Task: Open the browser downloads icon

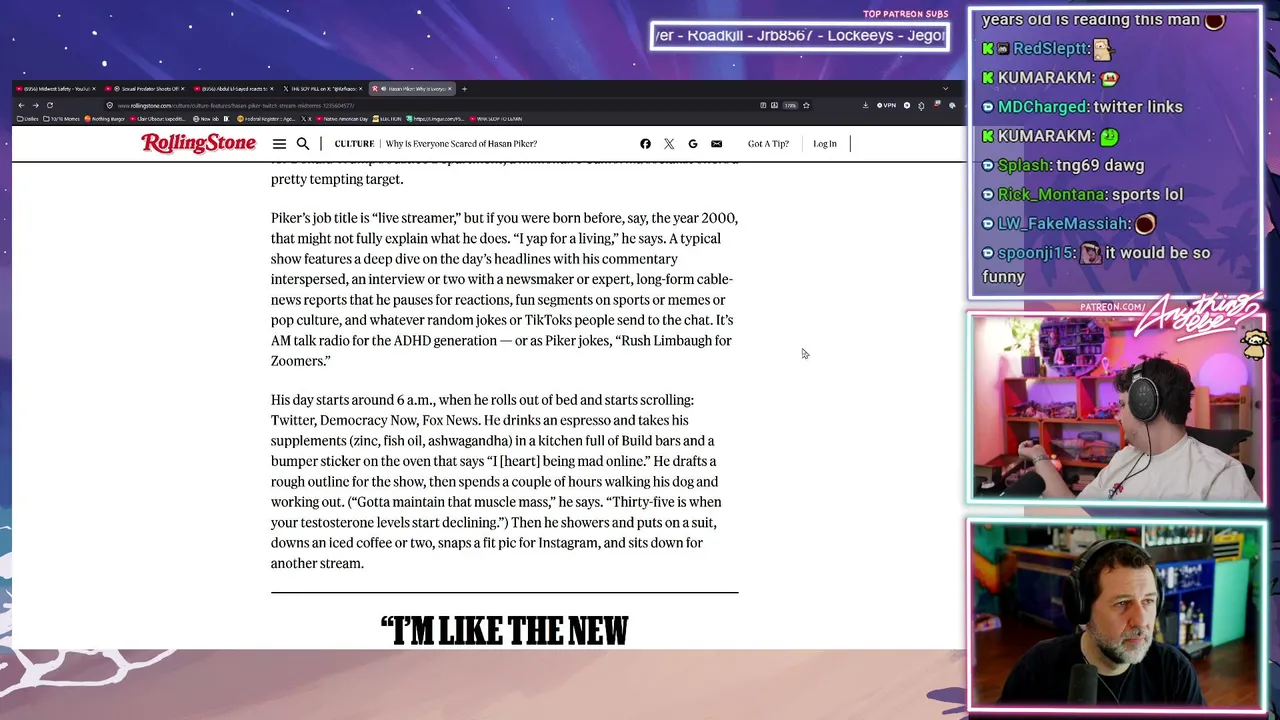Action: (x=866, y=105)
